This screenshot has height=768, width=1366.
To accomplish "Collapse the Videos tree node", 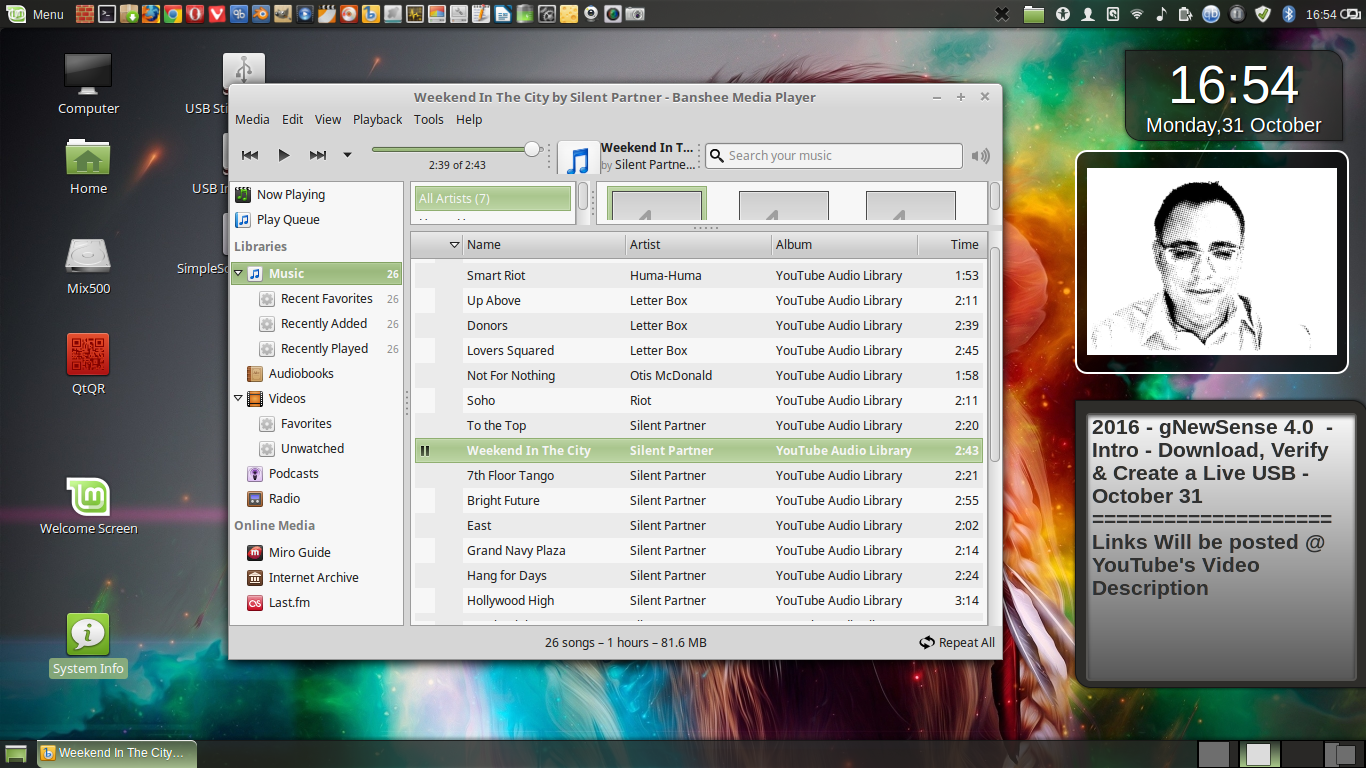I will pyautogui.click(x=238, y=398).
